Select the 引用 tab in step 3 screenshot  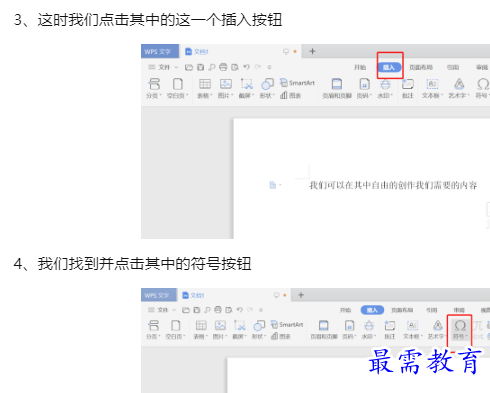tap(453, 67)
